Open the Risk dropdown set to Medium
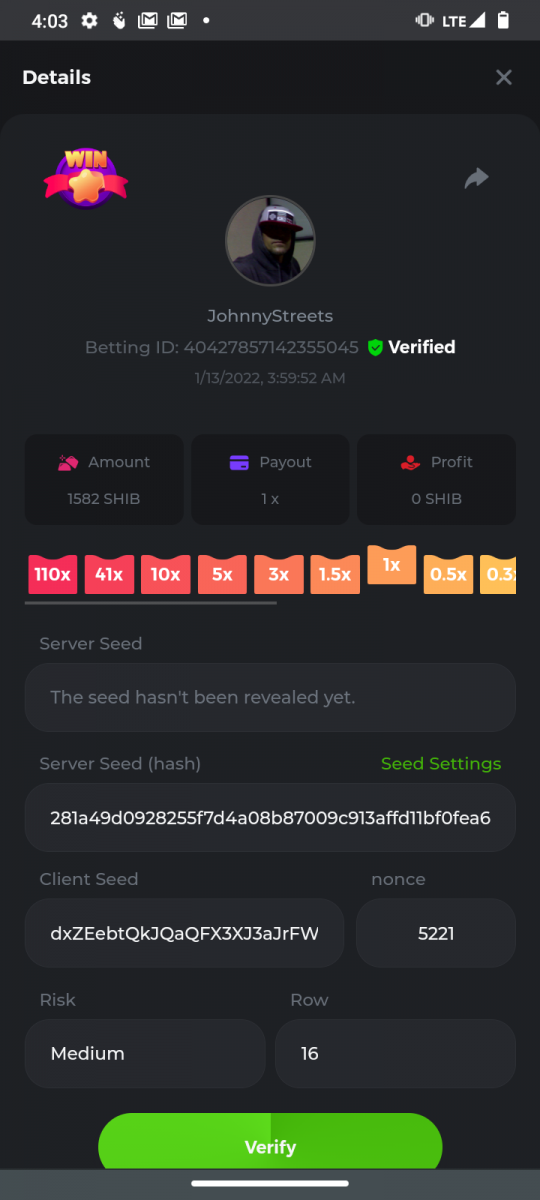 (145, 1053)
